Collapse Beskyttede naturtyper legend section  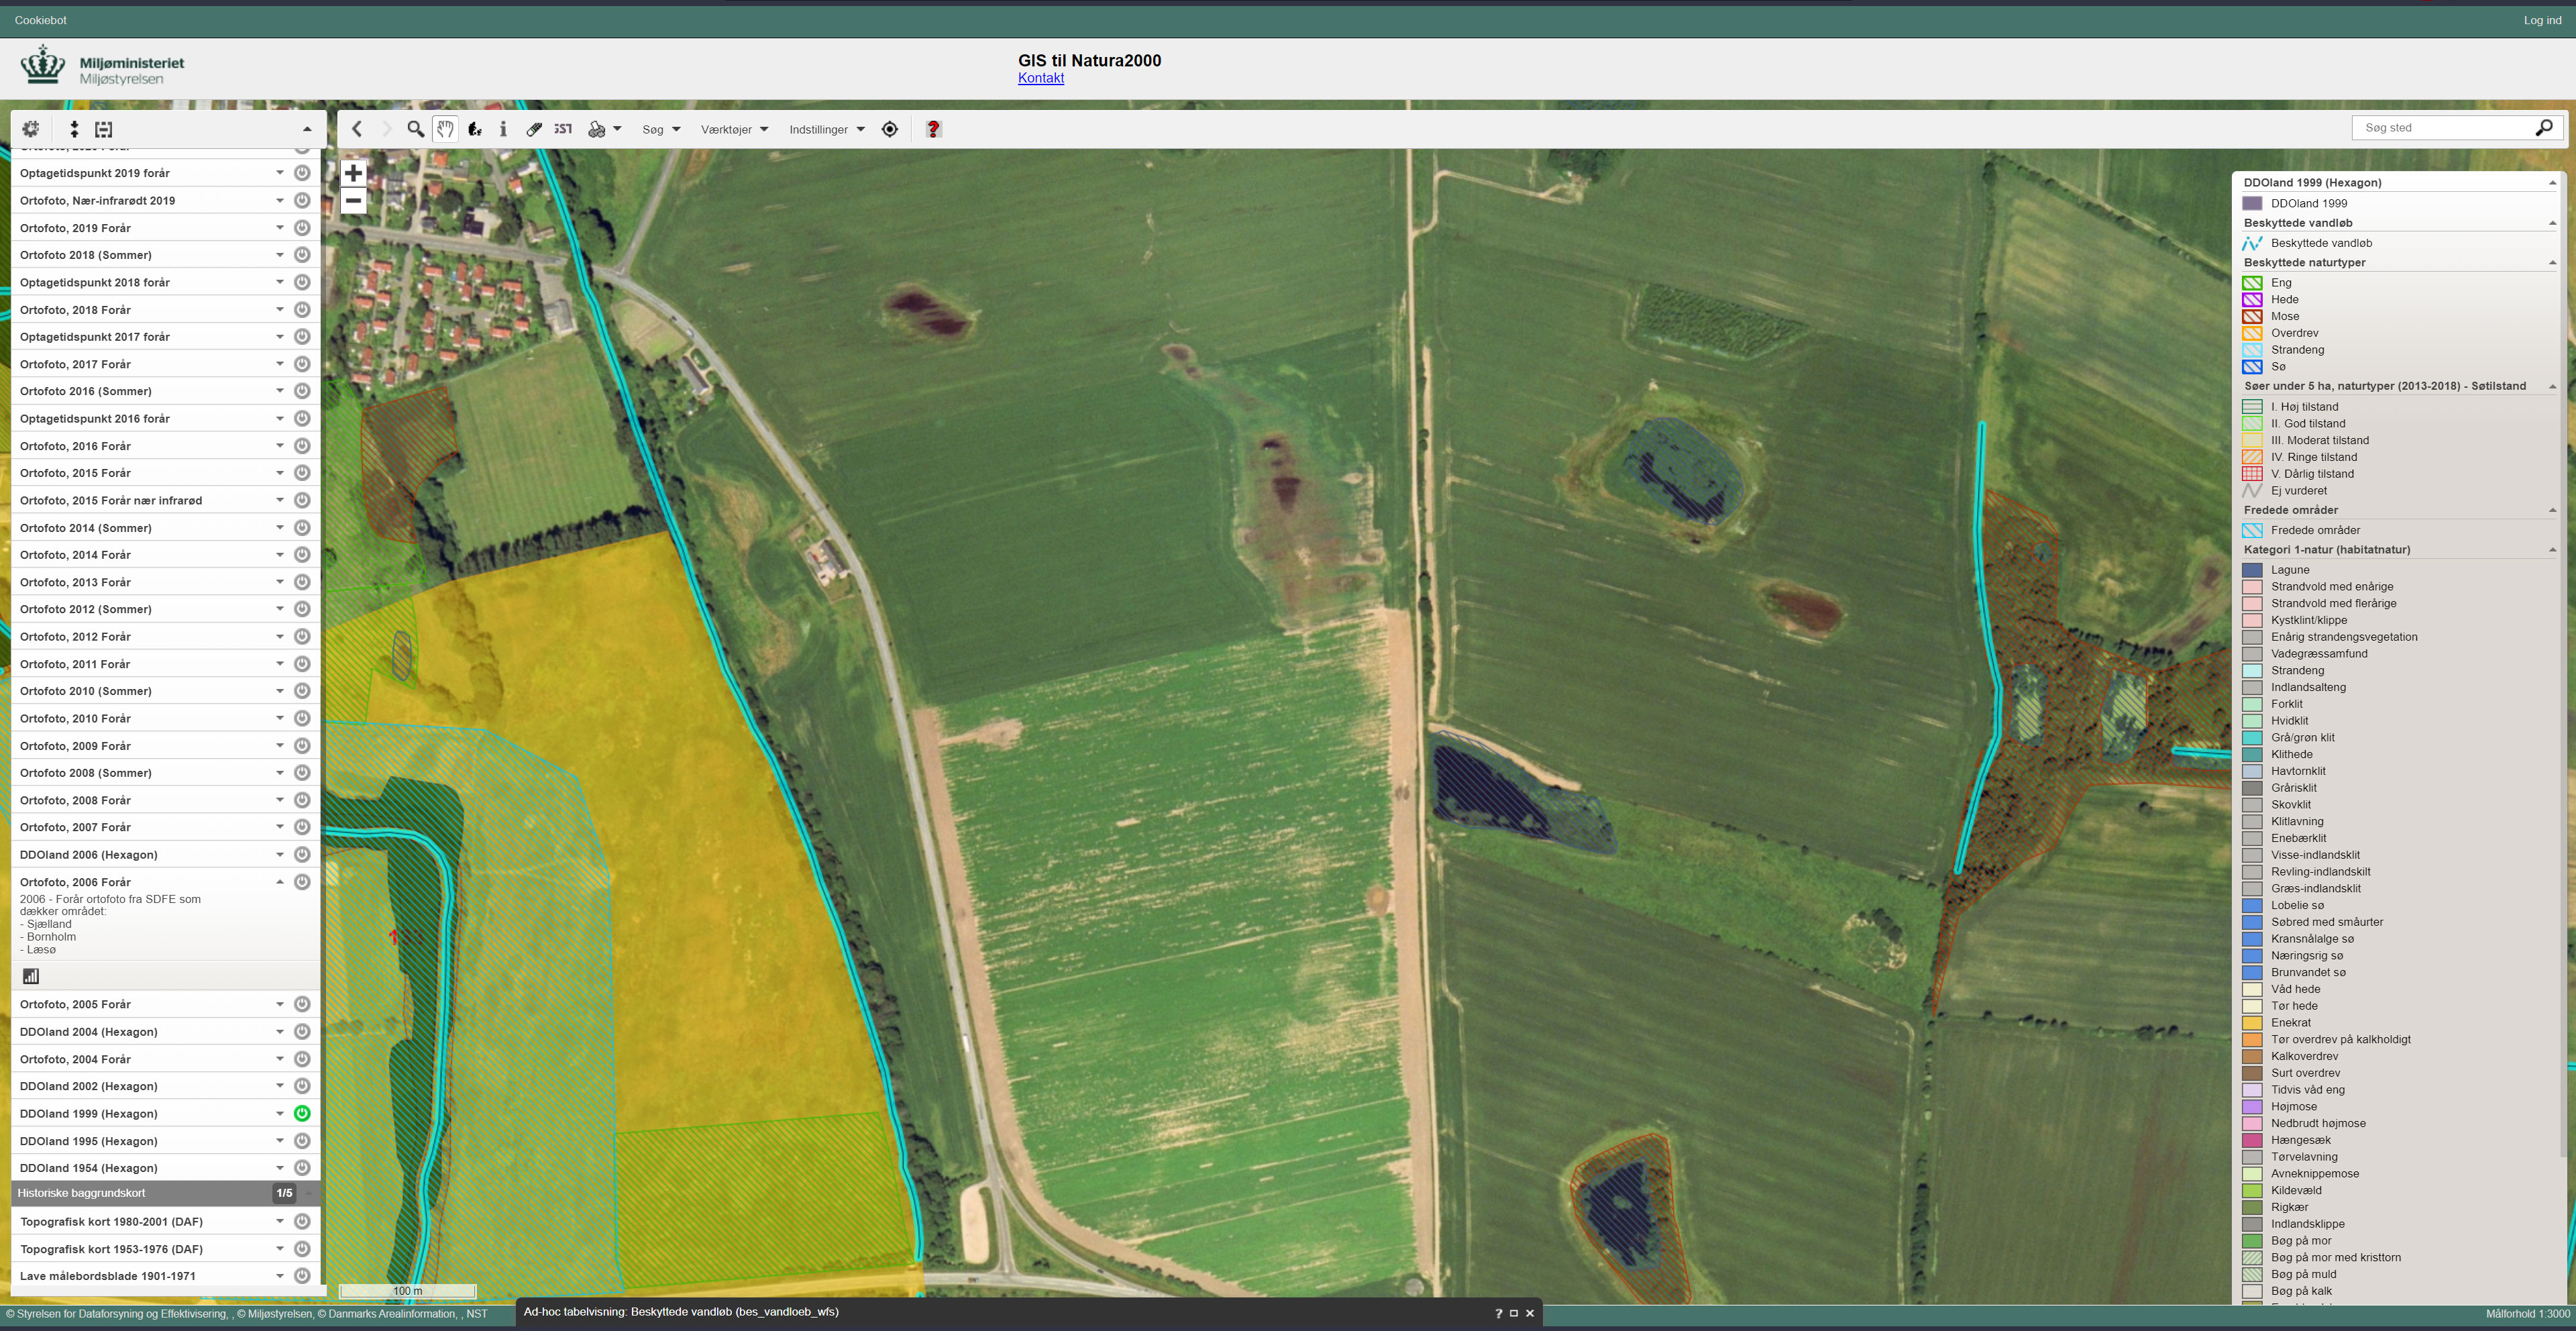(2552, 263)
